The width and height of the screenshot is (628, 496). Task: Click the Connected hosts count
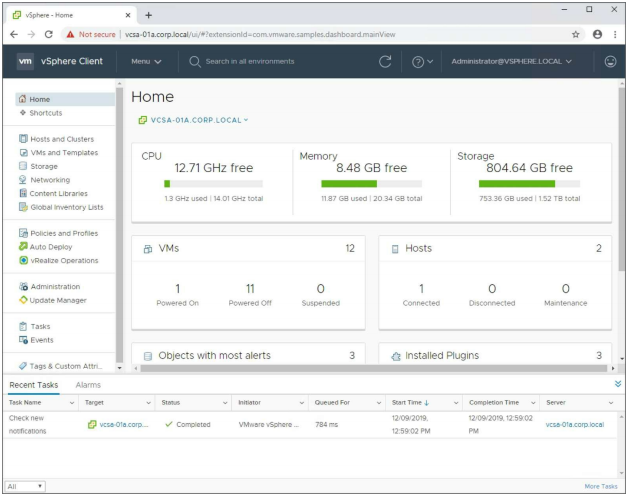tap(421, 288)
